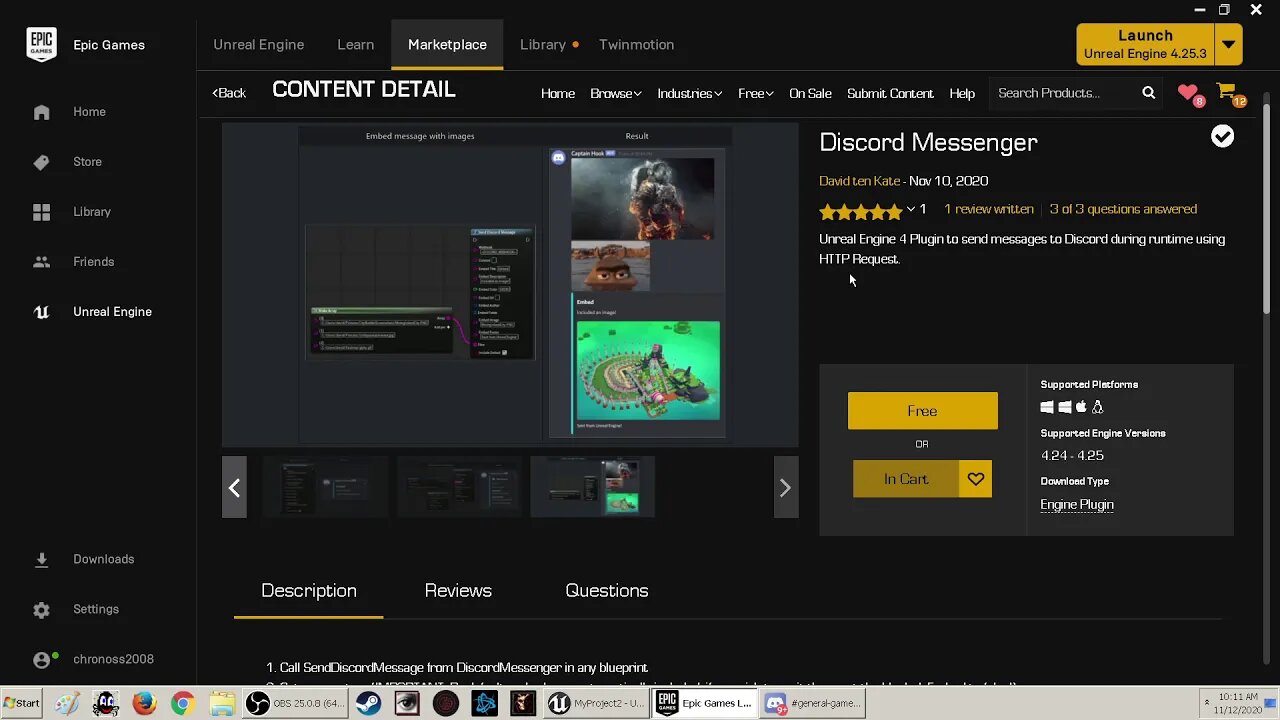
Task: Launch Unreal Engine 4.25.3
Action: (1146, 44)
